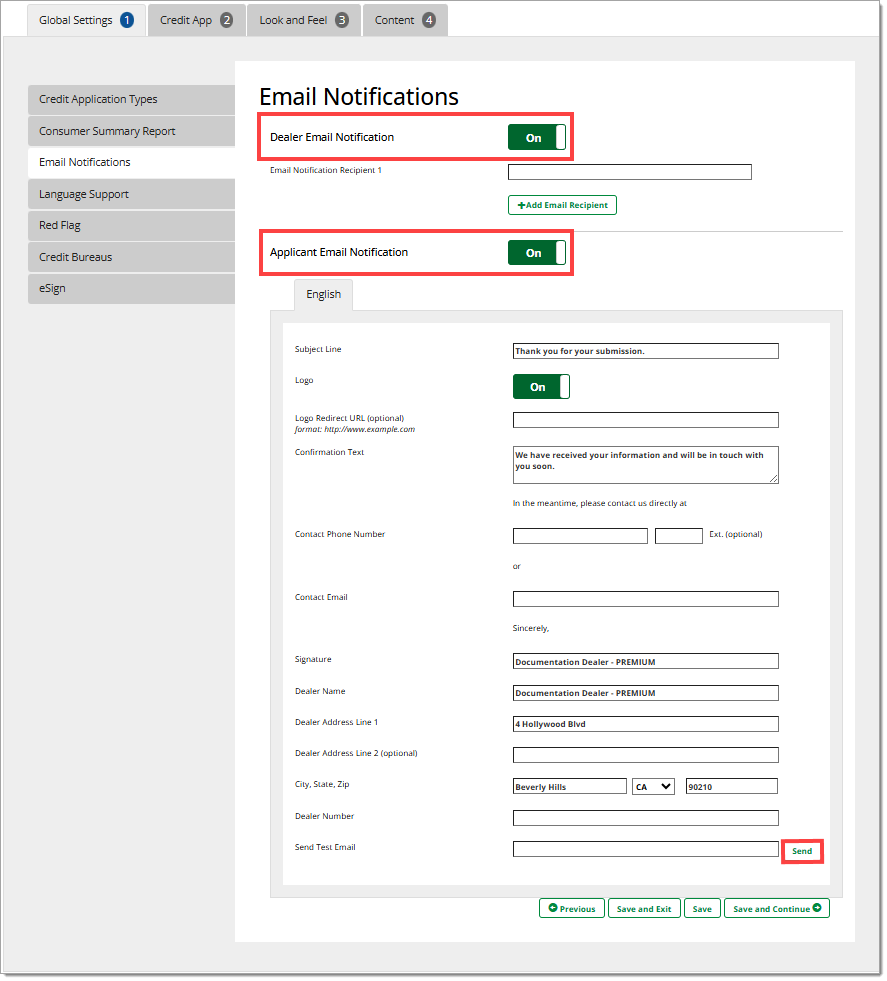
Task: Click the Save button
Action: pos(702,908)
